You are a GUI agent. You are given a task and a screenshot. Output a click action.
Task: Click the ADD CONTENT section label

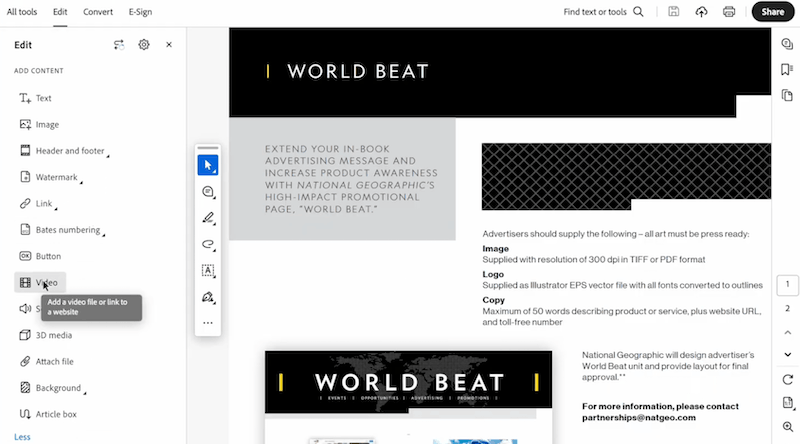click(x=39, y=71)
